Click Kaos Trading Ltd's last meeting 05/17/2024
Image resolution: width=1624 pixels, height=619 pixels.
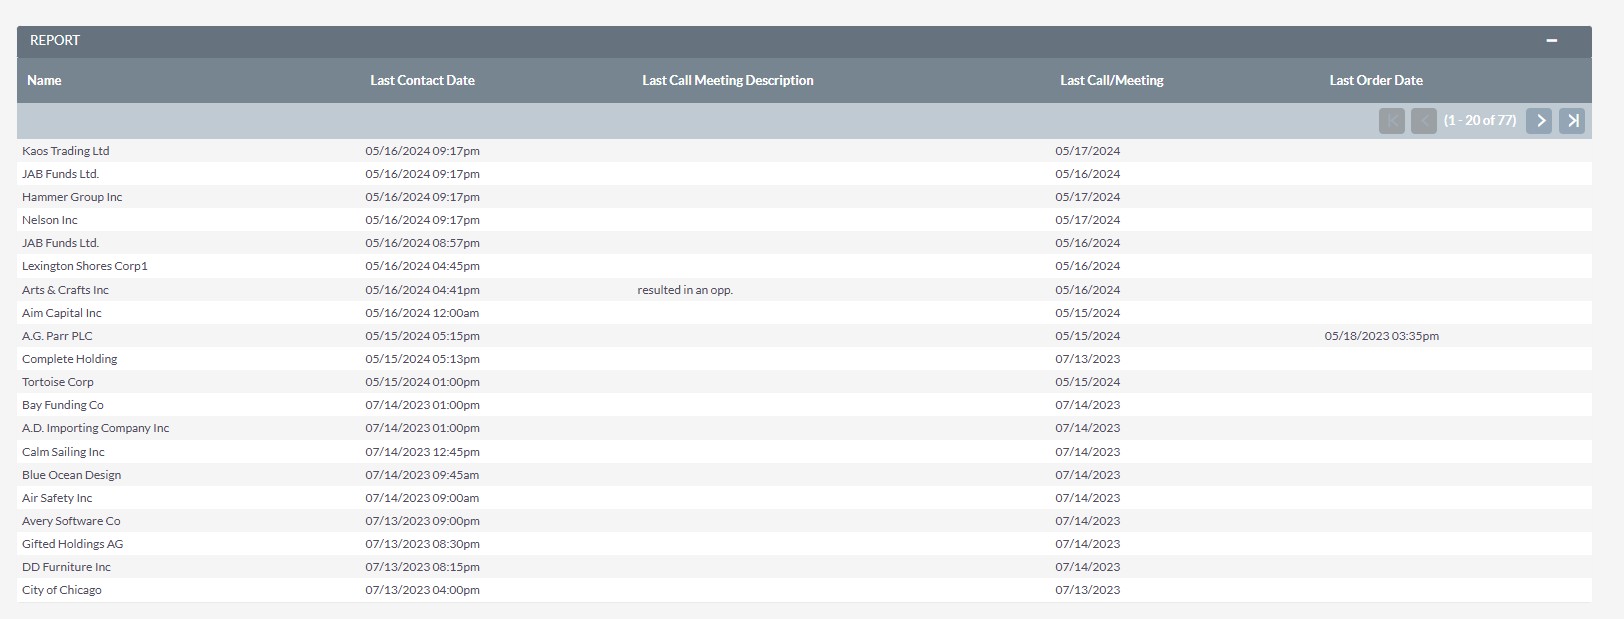[1088, 151]
